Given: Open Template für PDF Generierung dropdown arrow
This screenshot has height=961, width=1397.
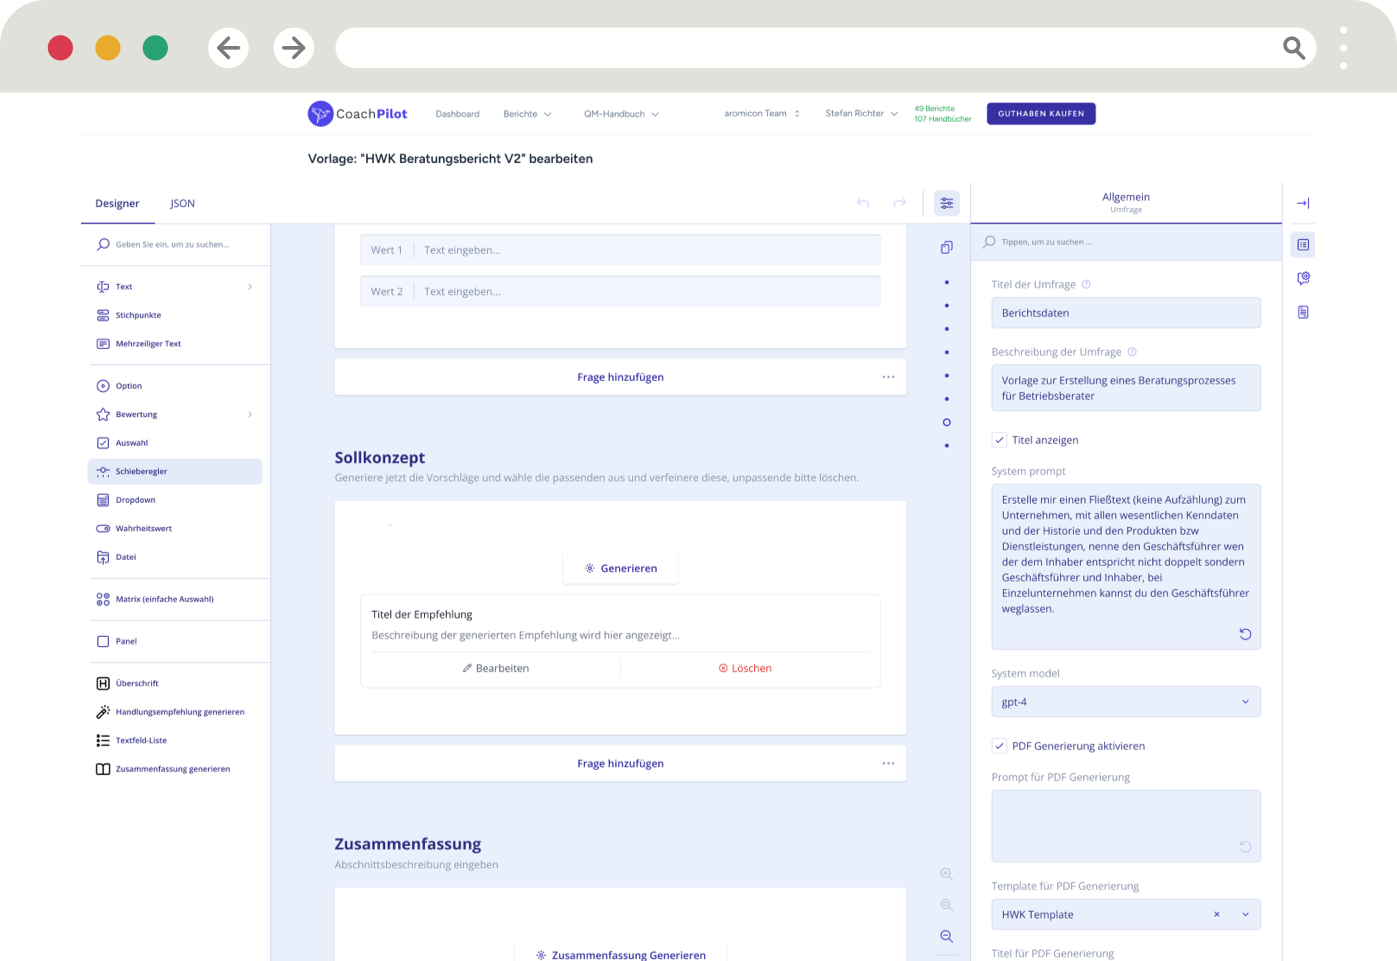Looking at the screenshot, I should coord(1245,914).
